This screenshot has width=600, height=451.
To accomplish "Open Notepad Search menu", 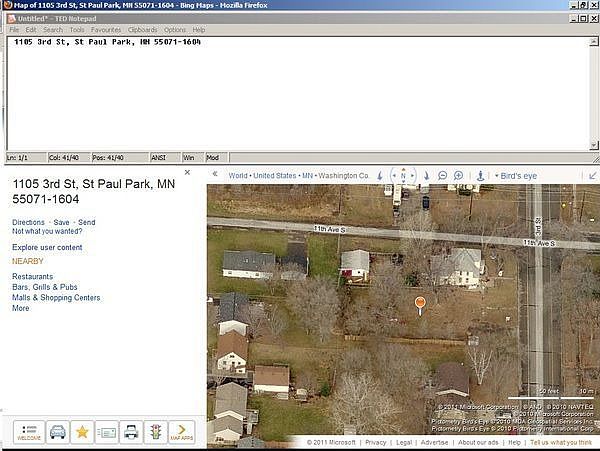I will click(x=53, y=30).
